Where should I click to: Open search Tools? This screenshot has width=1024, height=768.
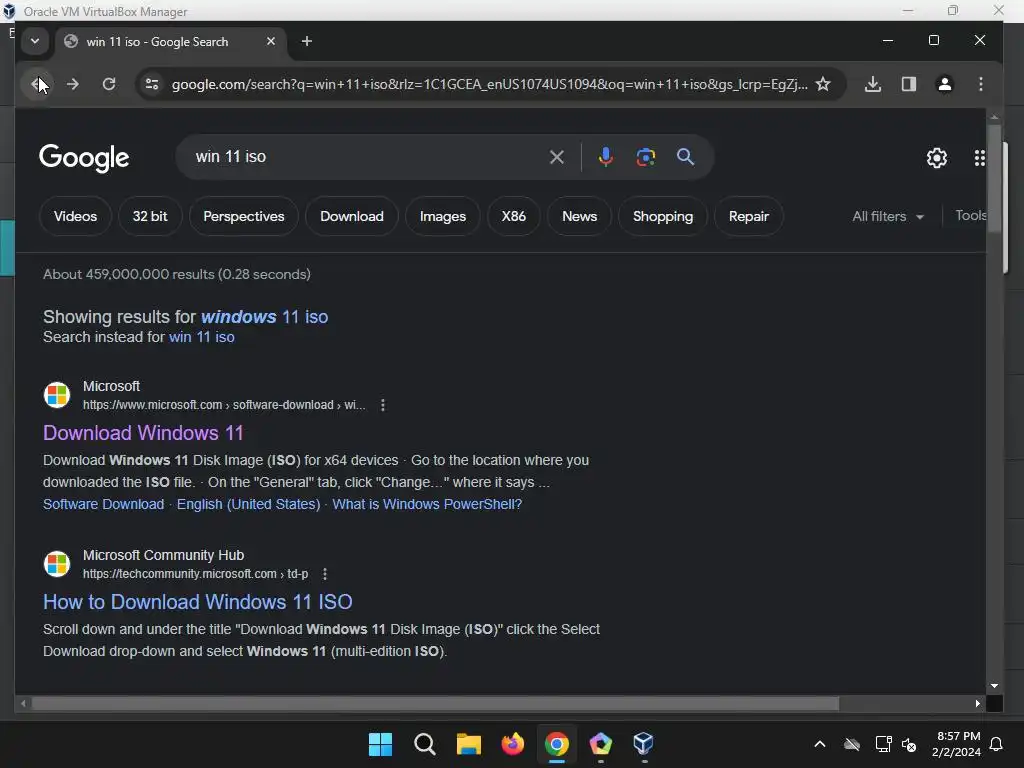click(x=970, y=216)
